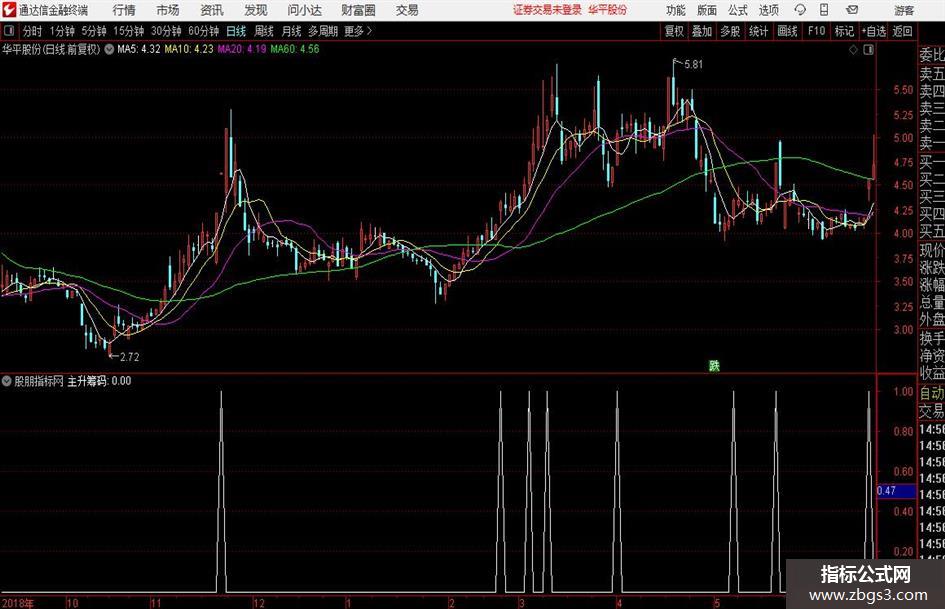Click the 游客 guest account button

(904, 10)
